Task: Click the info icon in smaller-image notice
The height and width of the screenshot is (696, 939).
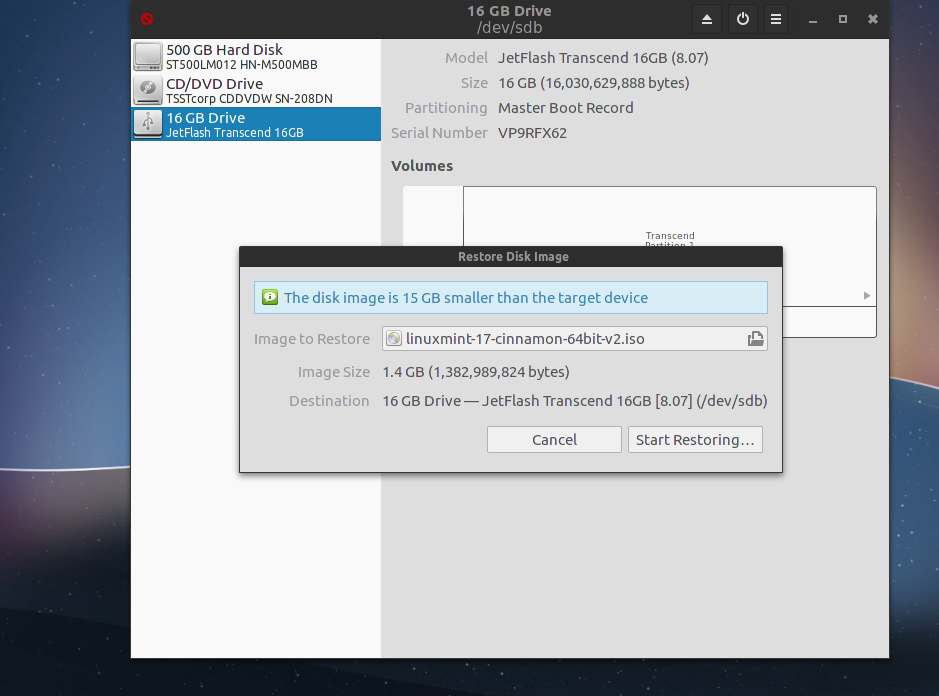Action: point(270,297)
